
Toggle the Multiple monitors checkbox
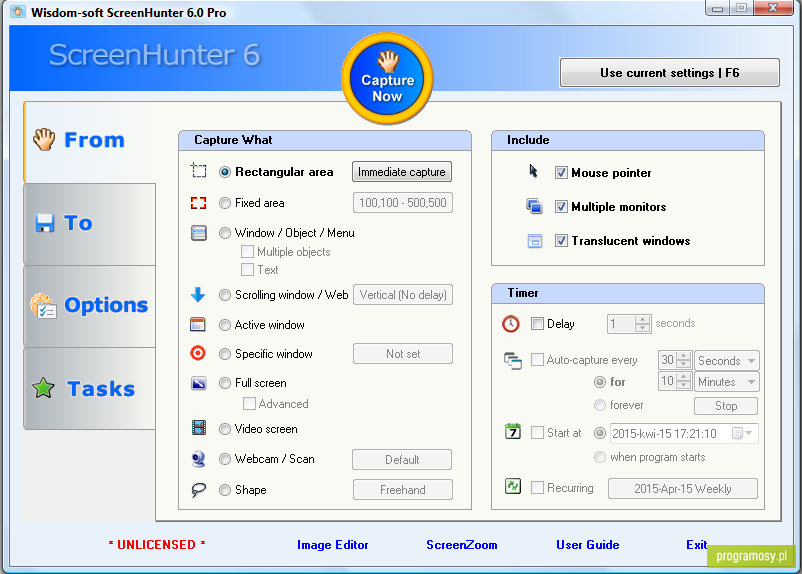coord(561,207)
